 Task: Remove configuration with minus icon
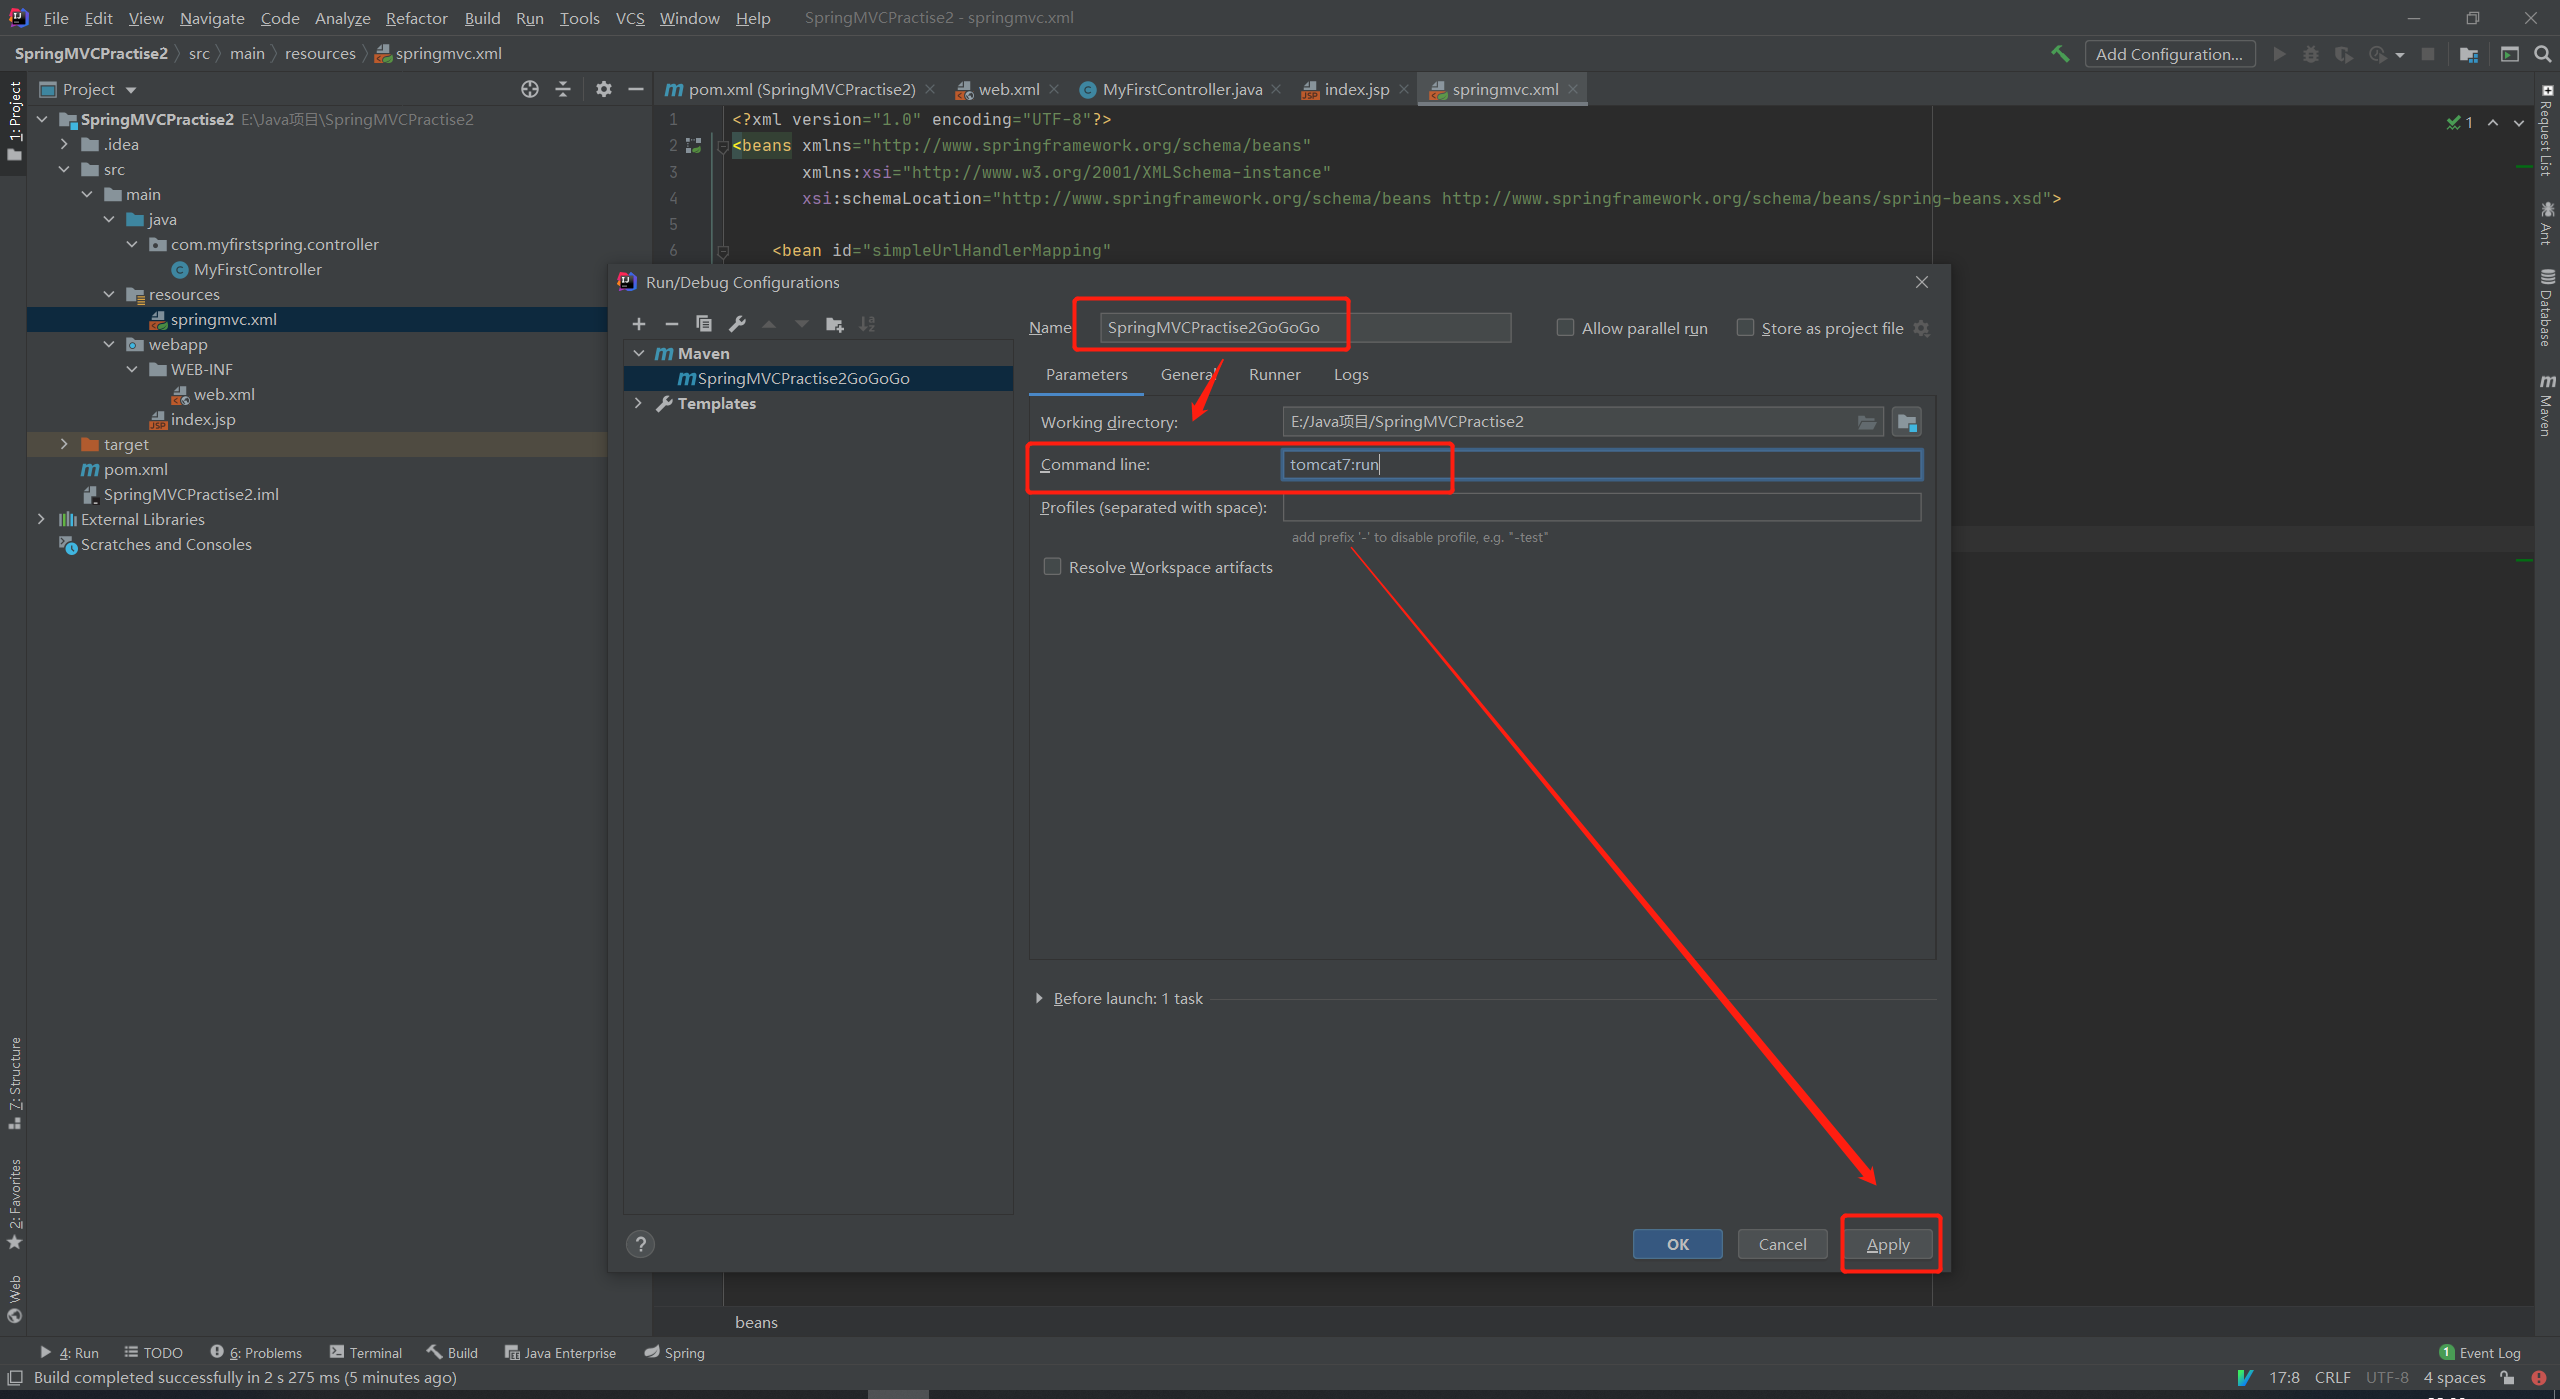point(672,324)
